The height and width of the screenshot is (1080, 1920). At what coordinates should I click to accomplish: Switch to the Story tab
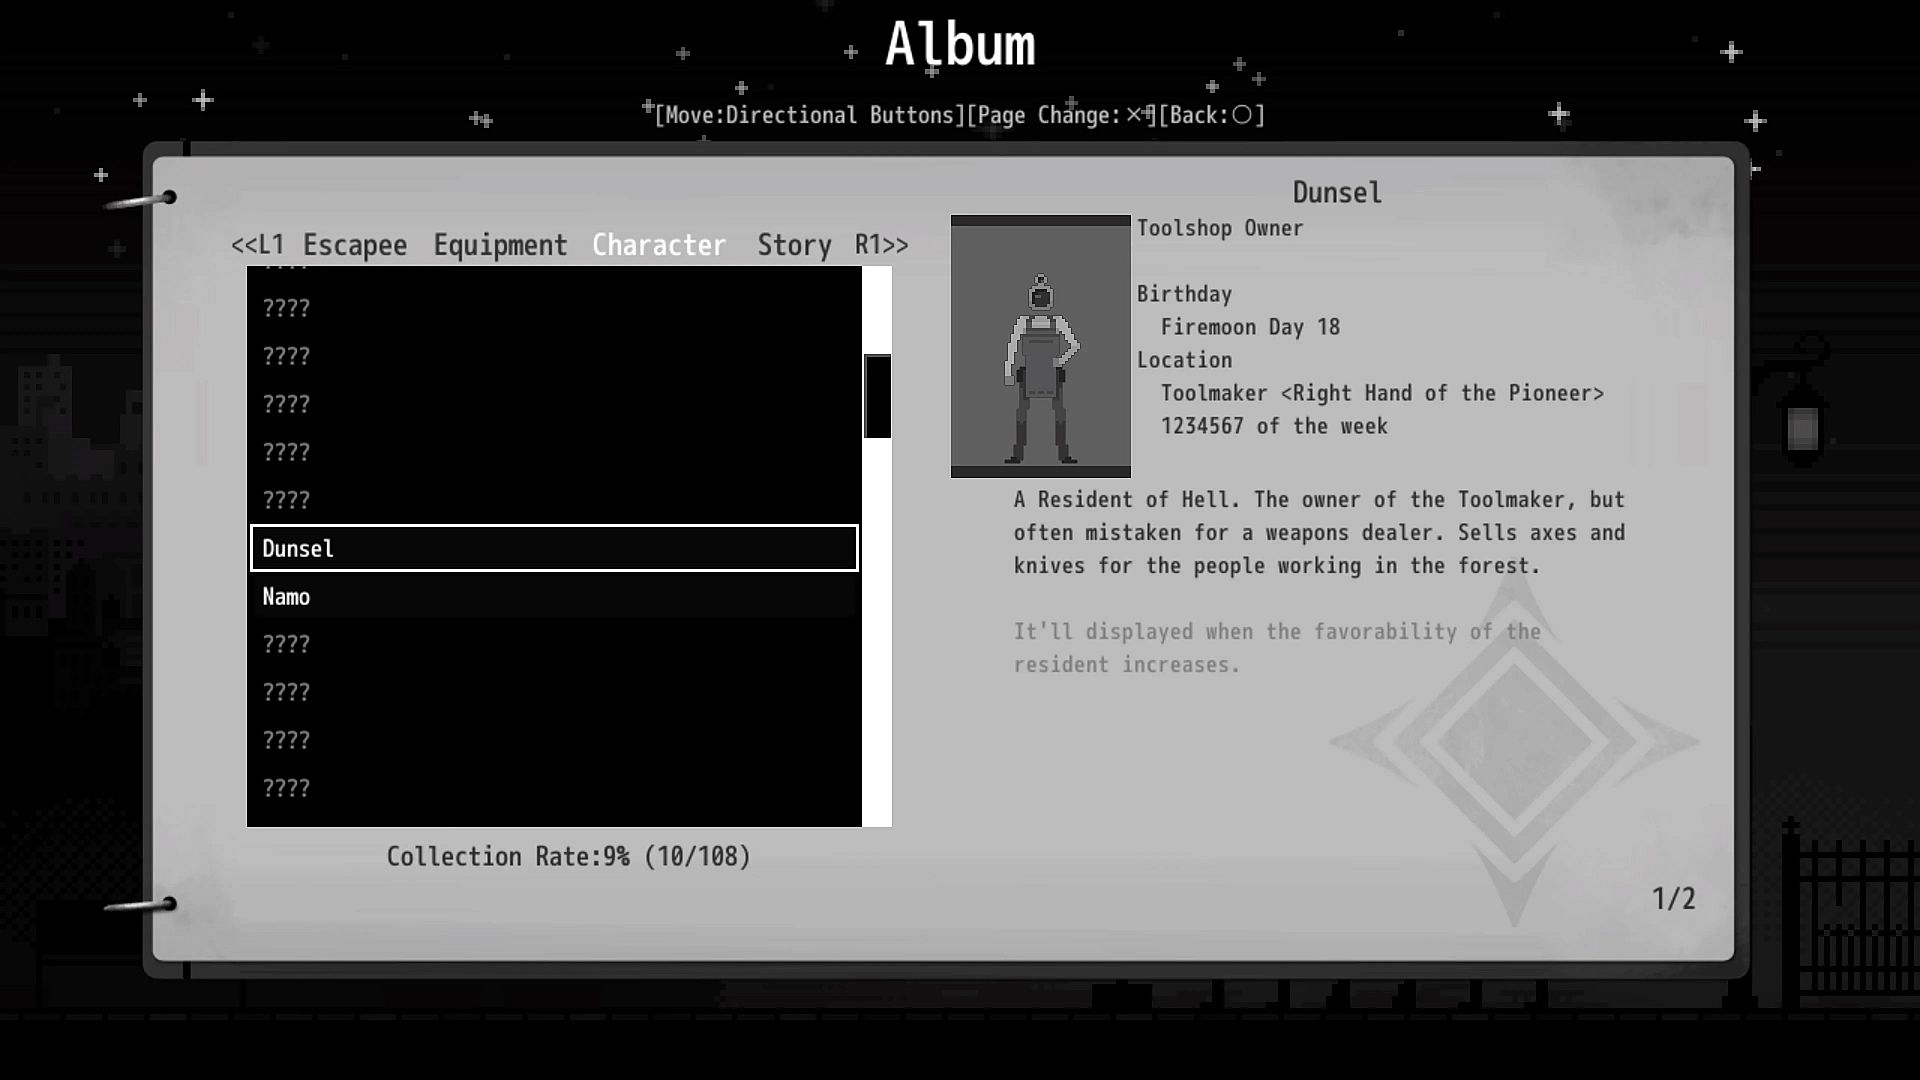click(x=794, y=245)
